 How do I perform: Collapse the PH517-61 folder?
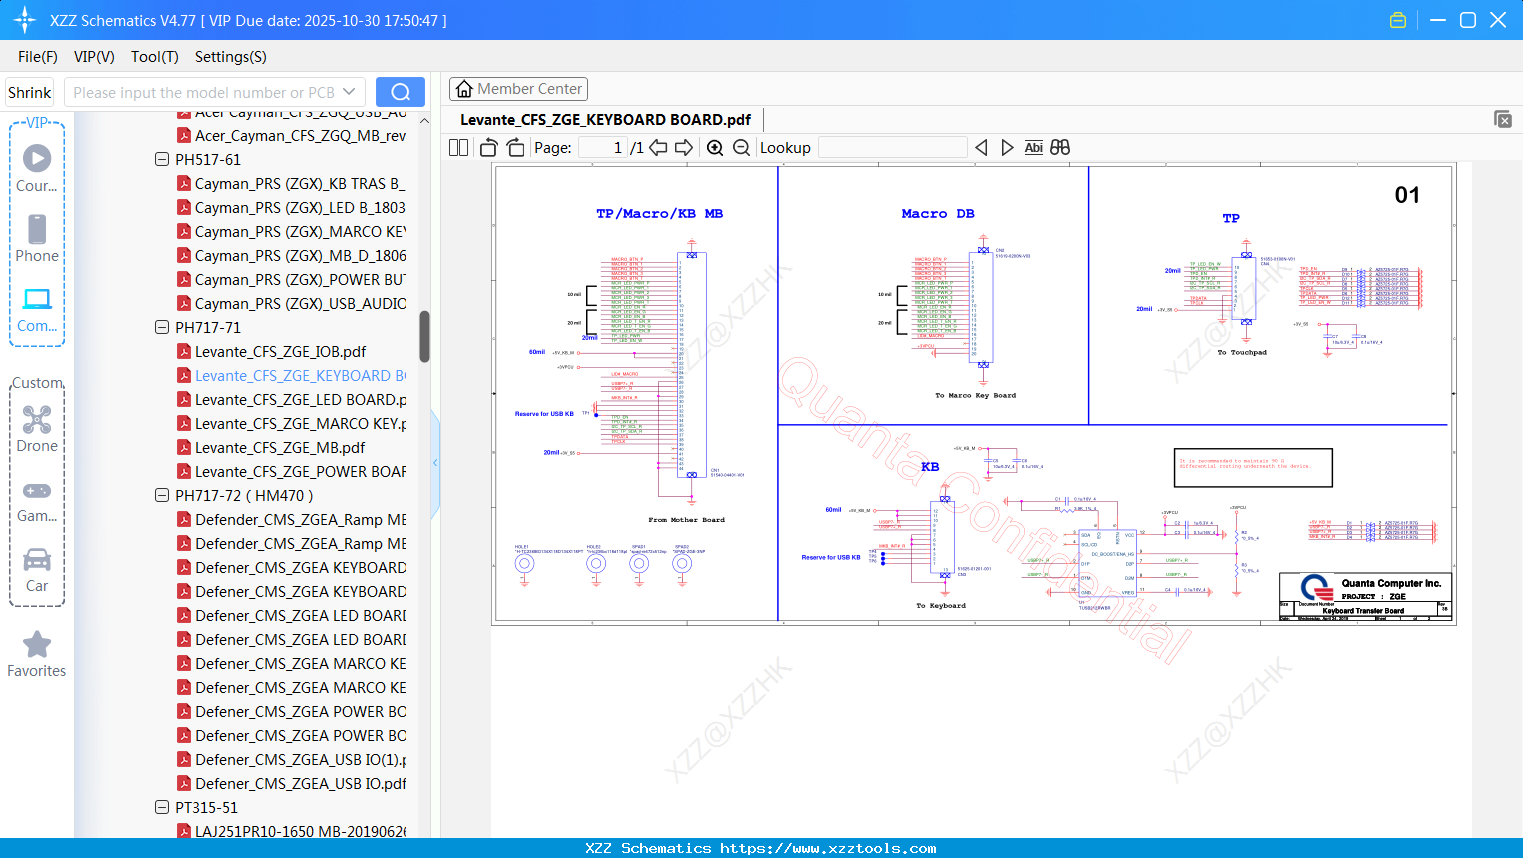[x=162, y=159]
